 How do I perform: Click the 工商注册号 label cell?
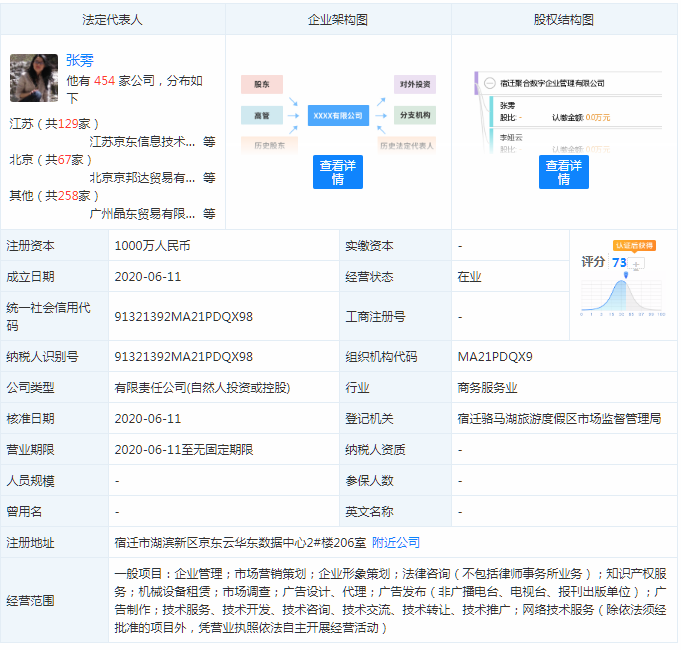pyautogui.click(x=395, y=317)
